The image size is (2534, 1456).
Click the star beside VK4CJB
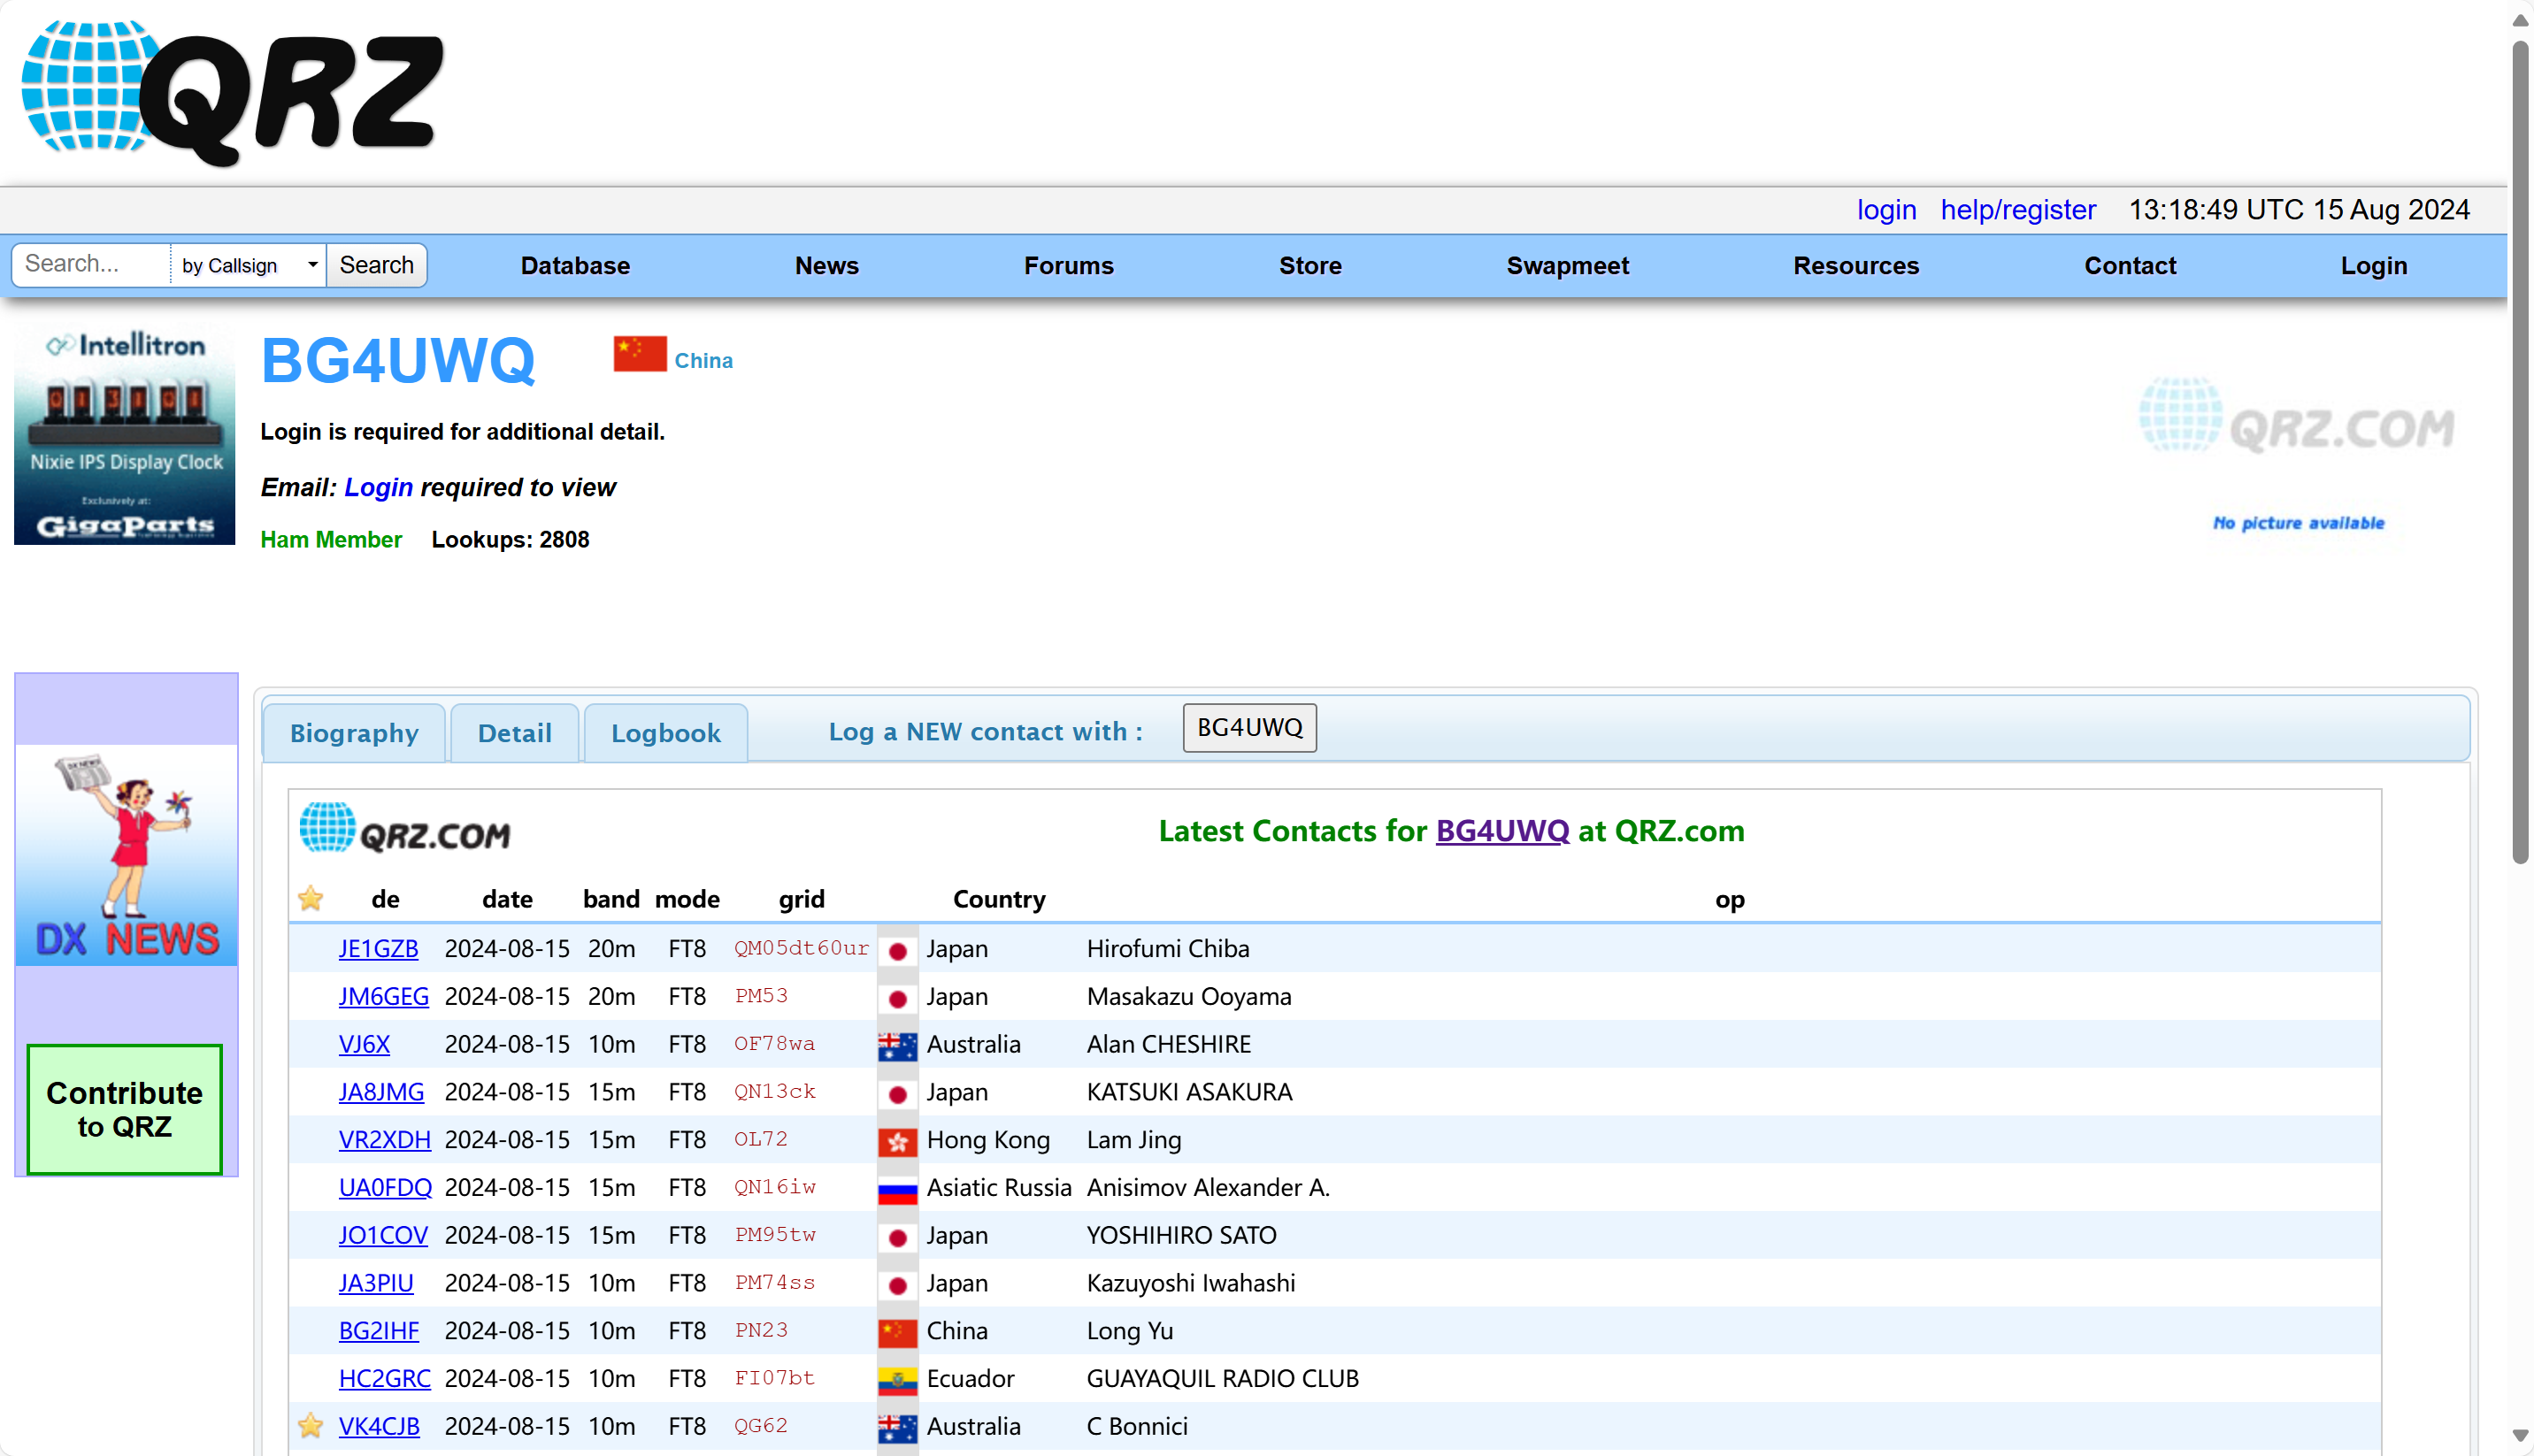click(x=311, y=1425)
